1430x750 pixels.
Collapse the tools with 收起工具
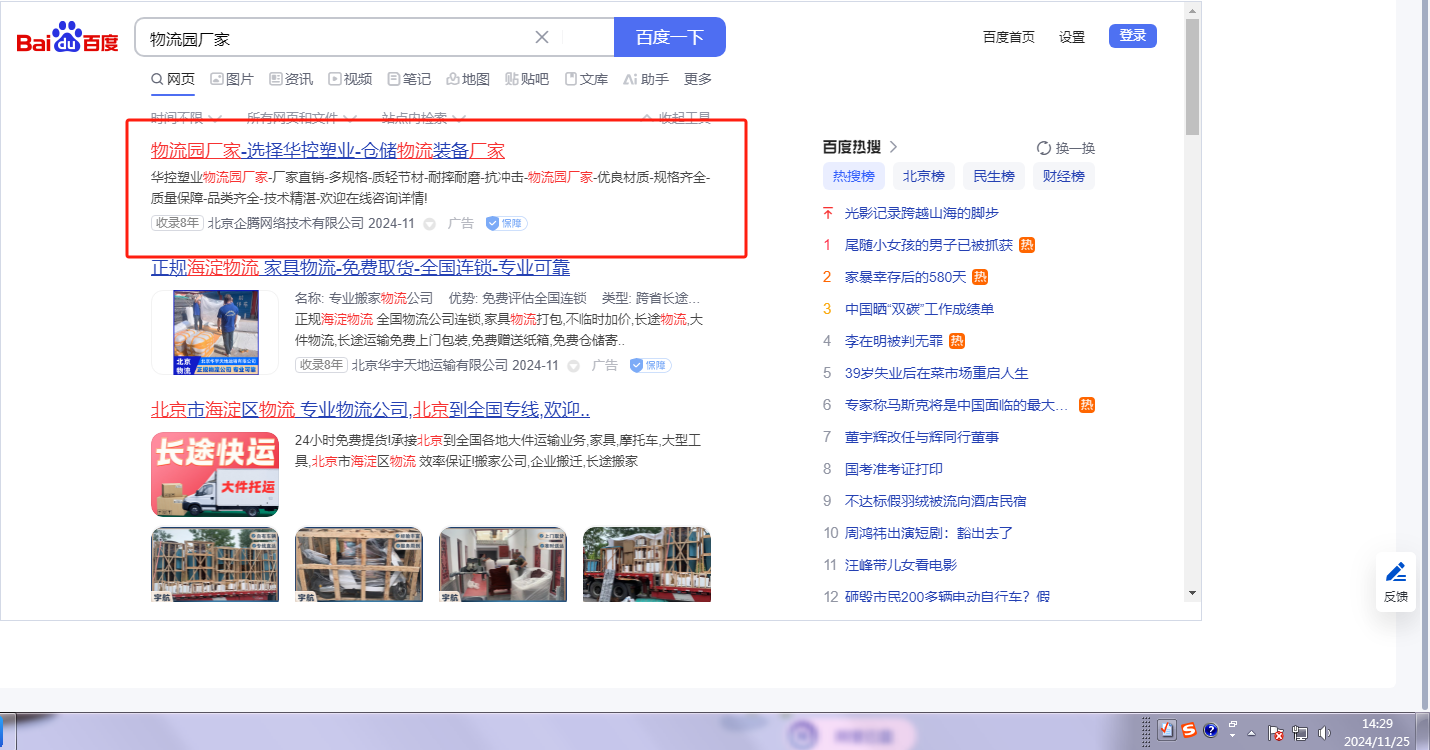pos(676,118)
